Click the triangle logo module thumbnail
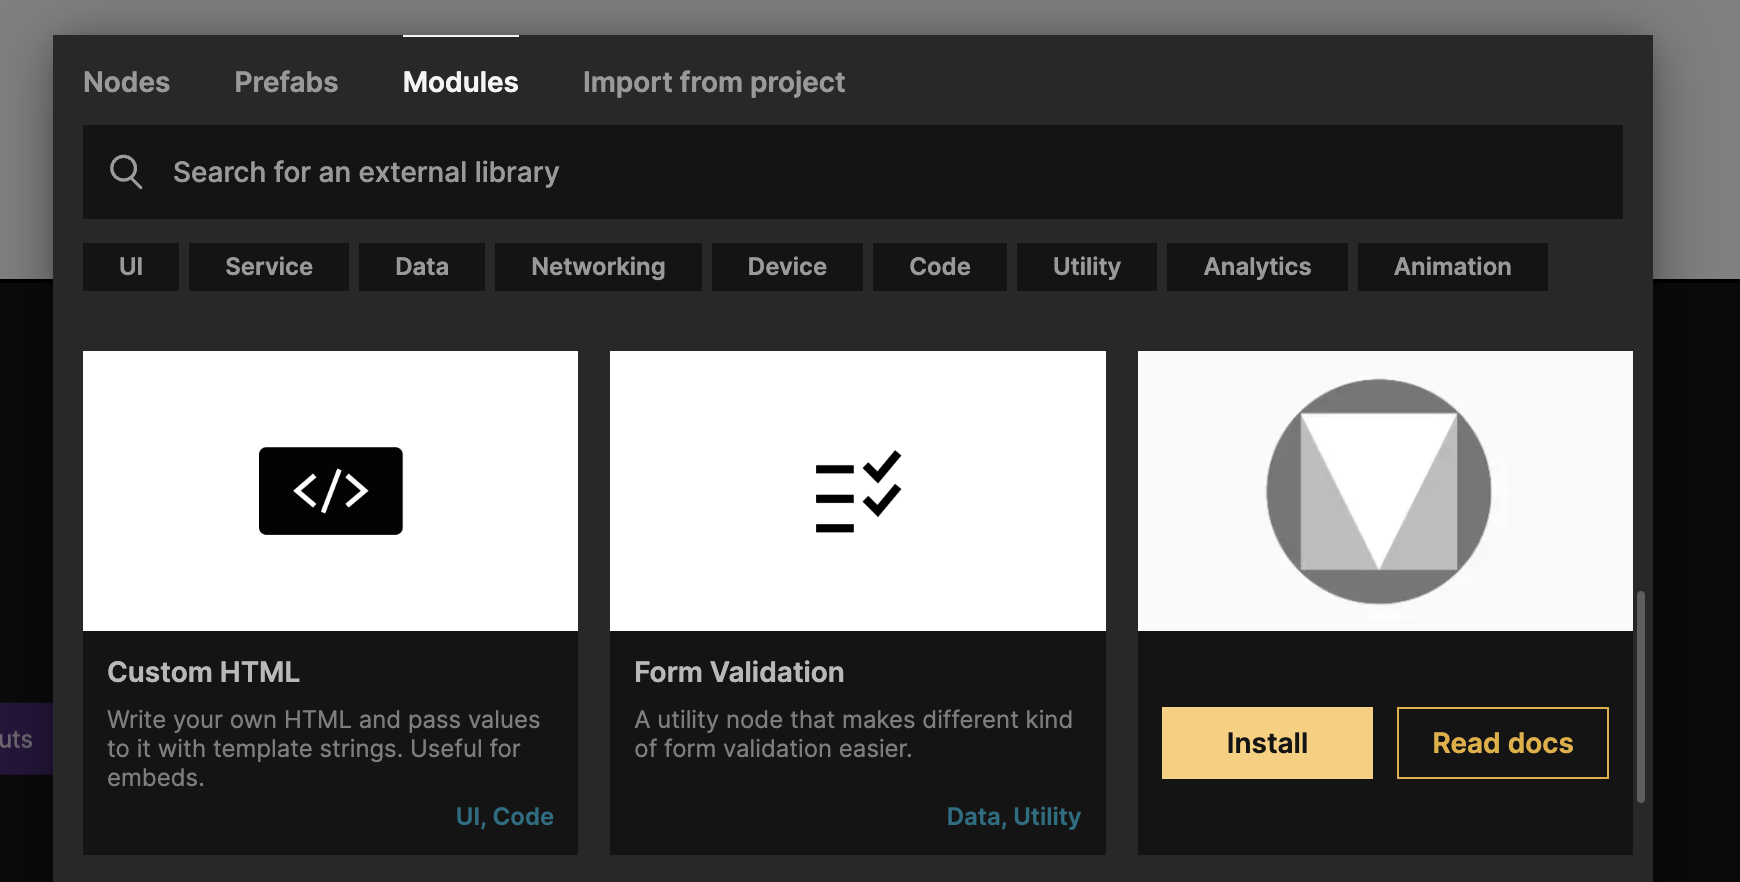Image resolution: width=1740 pixels, height=882 pixels. pos(1379,491)
